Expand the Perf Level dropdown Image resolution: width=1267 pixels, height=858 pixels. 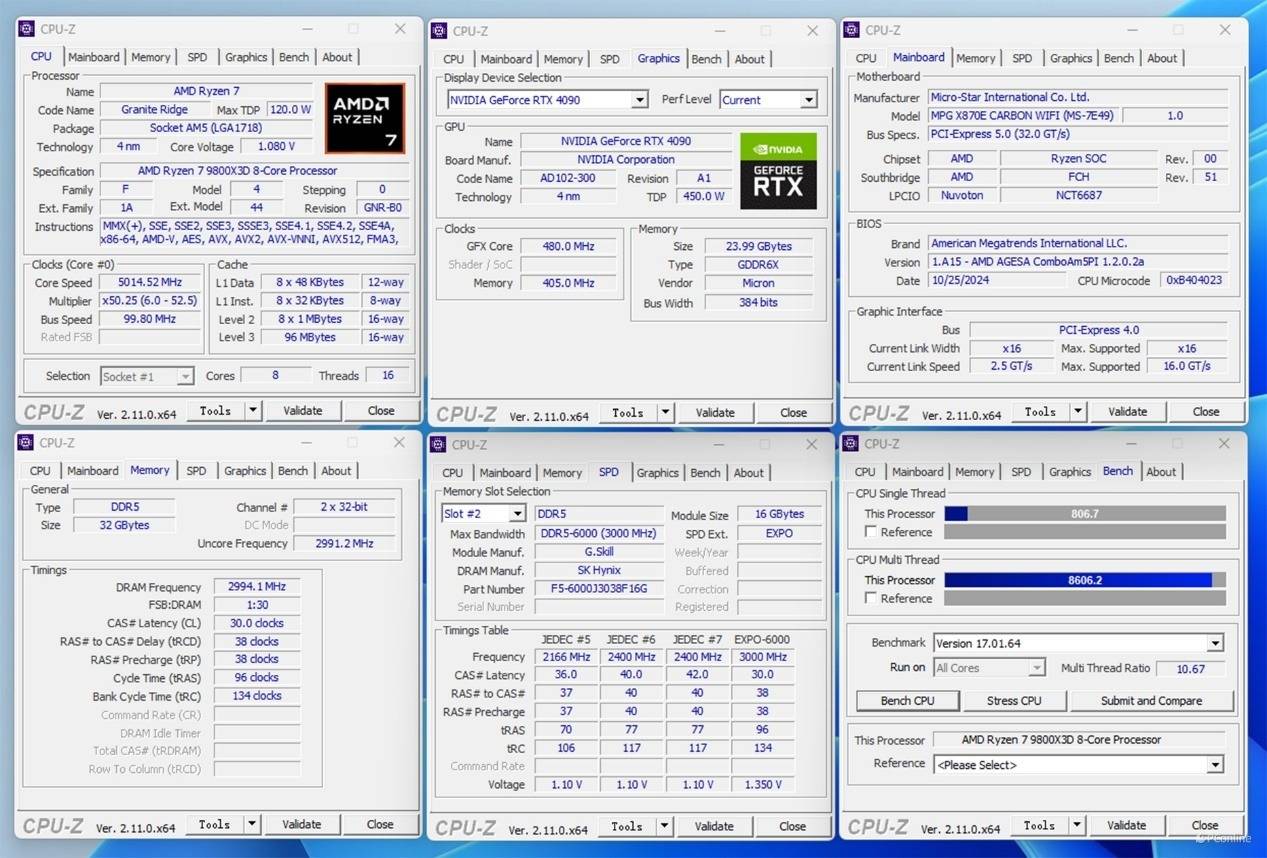tap(808, 100)
